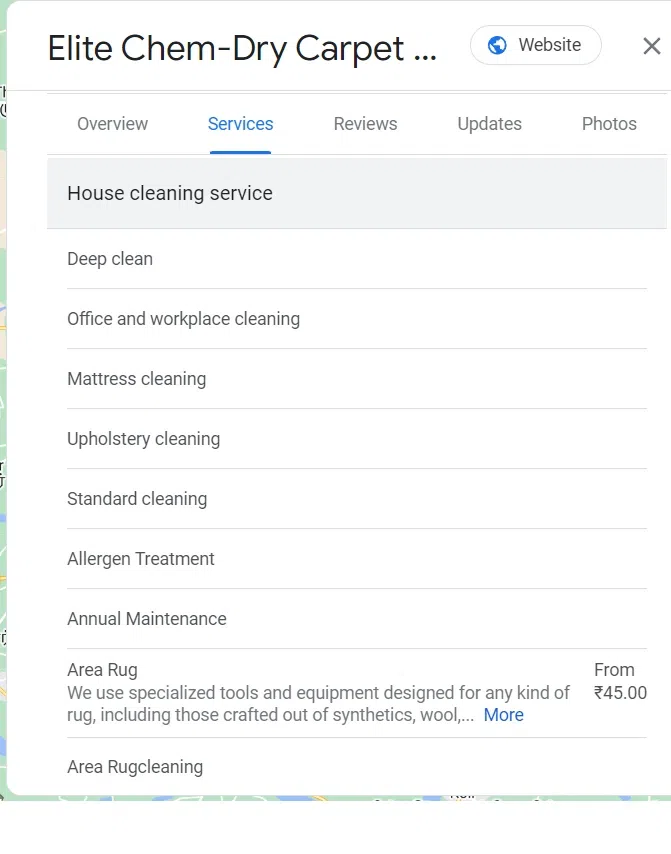Viewport: 671px width, 854px height.
Task: Select Mattress cleaning service entry
Action: point(136,379)
